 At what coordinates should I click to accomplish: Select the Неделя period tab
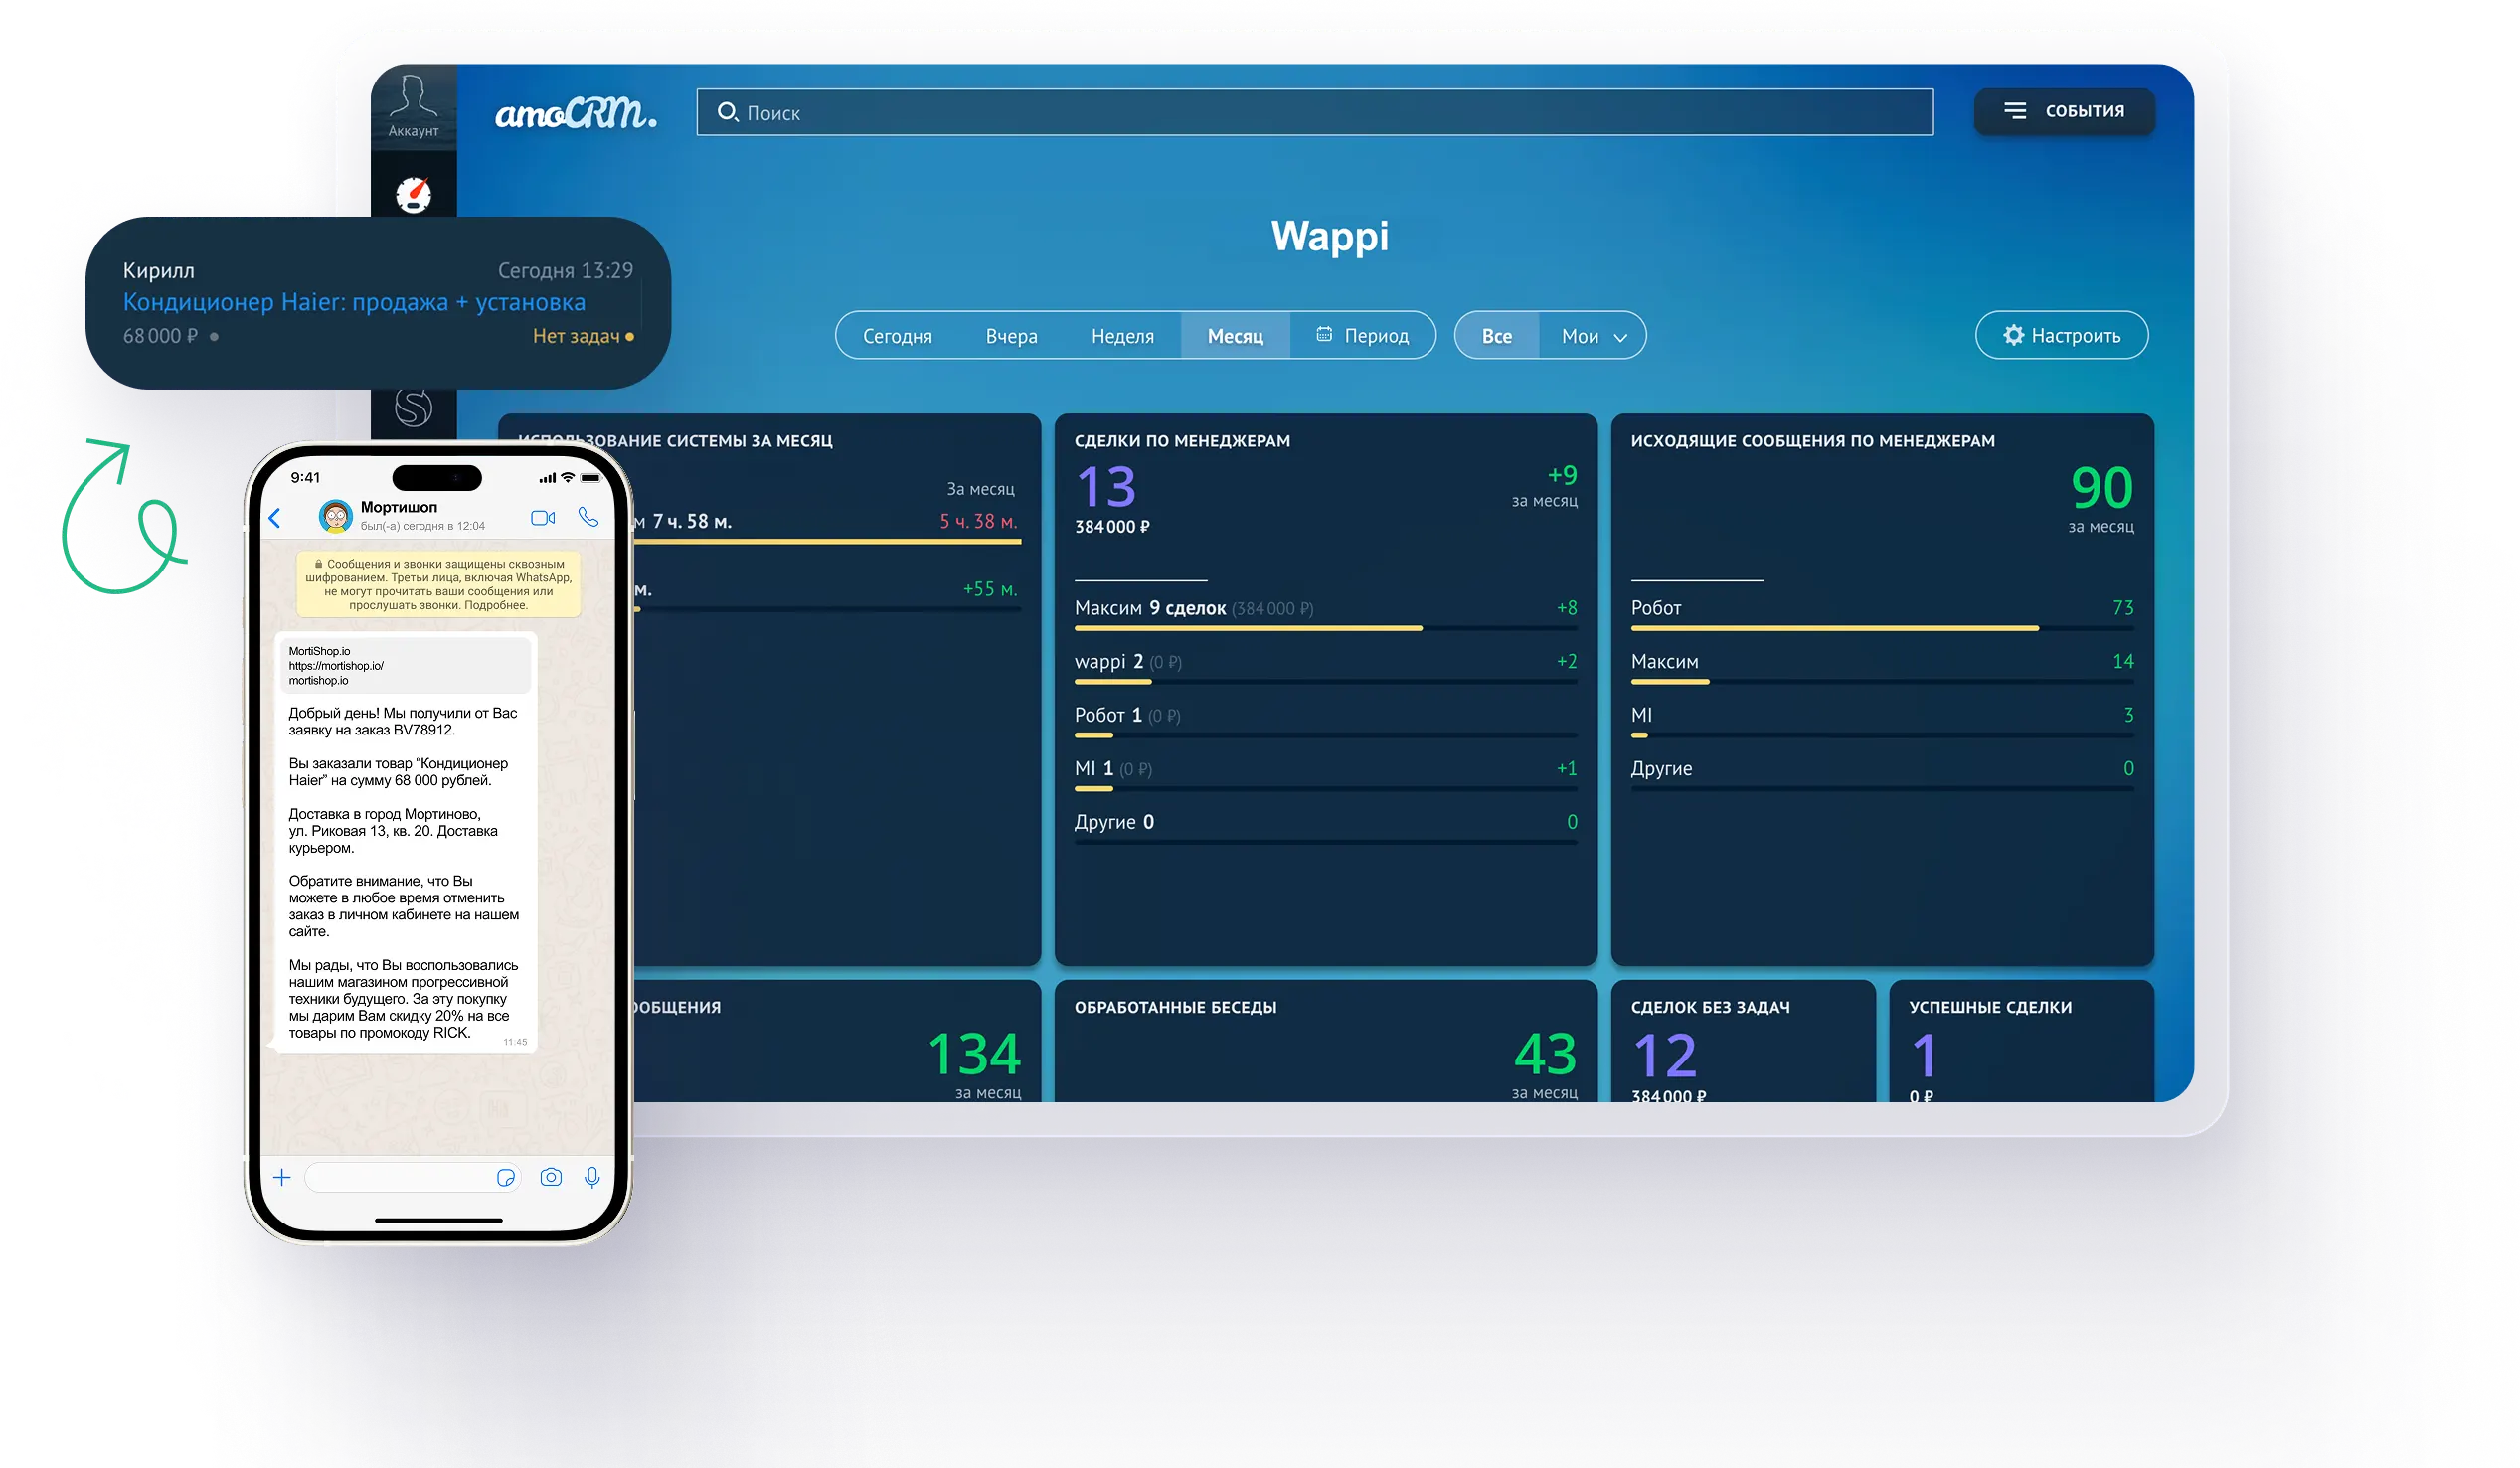pyautogui.click(x=1122, y=336)
